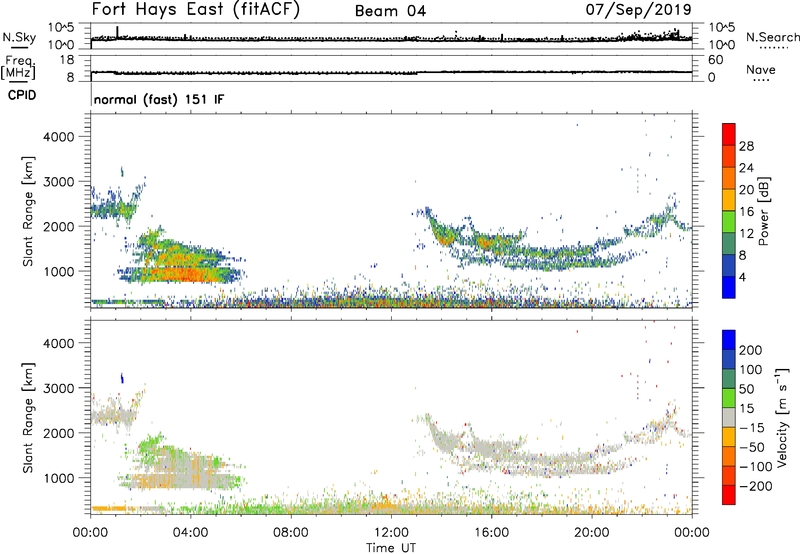
Task: Click the blue velocity spot above 3000 km
Action: point(121,378)
